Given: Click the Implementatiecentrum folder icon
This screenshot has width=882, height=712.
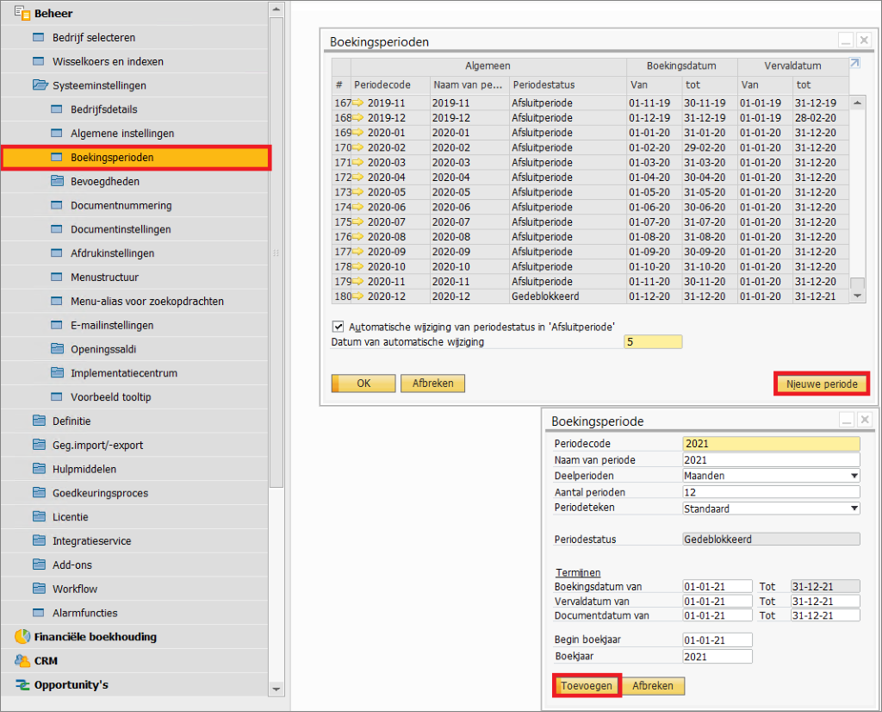Looking at the screenshot, I should pos(57,373).
